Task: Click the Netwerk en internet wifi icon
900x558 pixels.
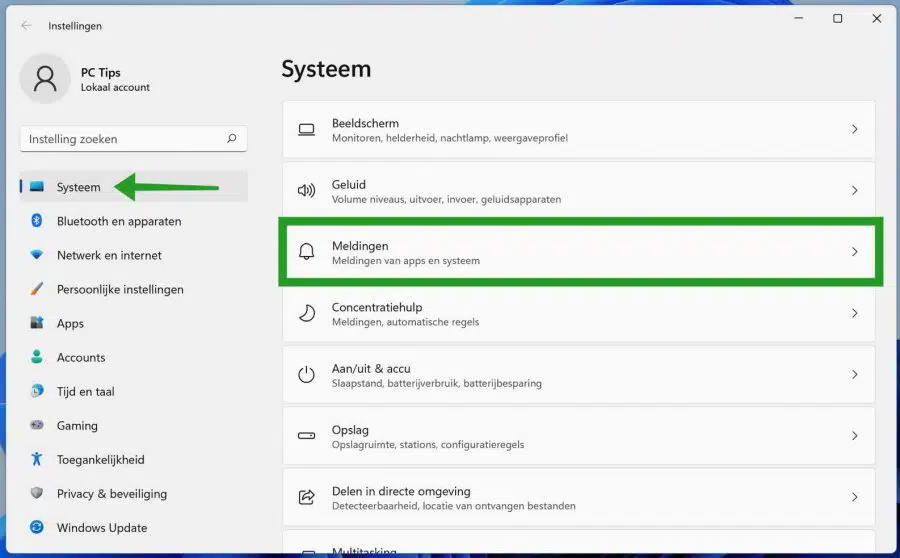Action: tap(37, 254)
